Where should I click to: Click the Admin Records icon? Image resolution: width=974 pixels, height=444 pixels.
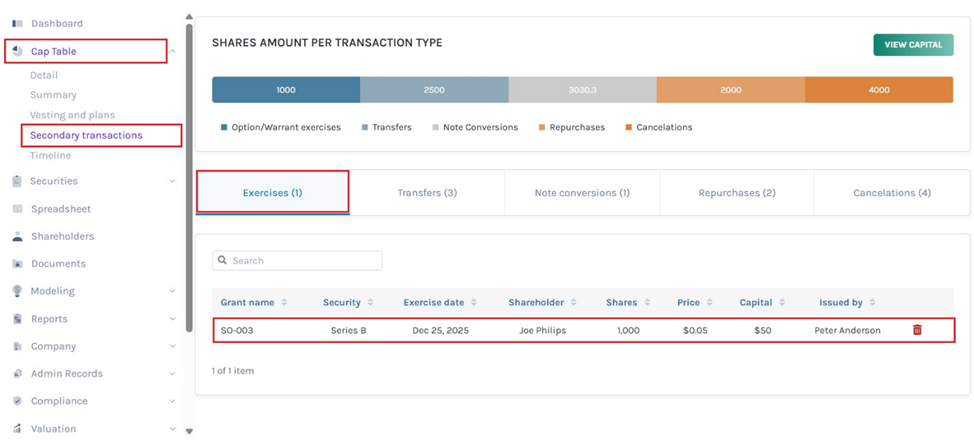click(x=17, y=373)
